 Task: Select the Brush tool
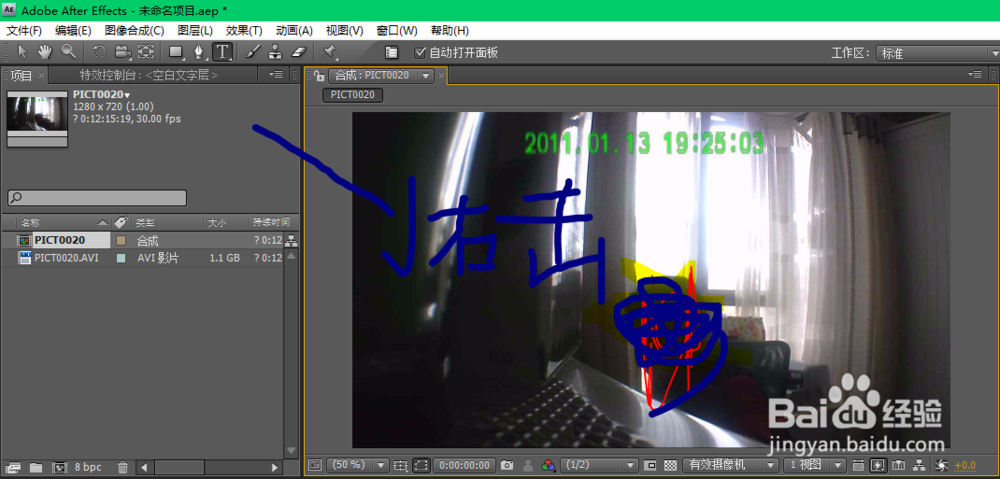[x=253, y=52]
